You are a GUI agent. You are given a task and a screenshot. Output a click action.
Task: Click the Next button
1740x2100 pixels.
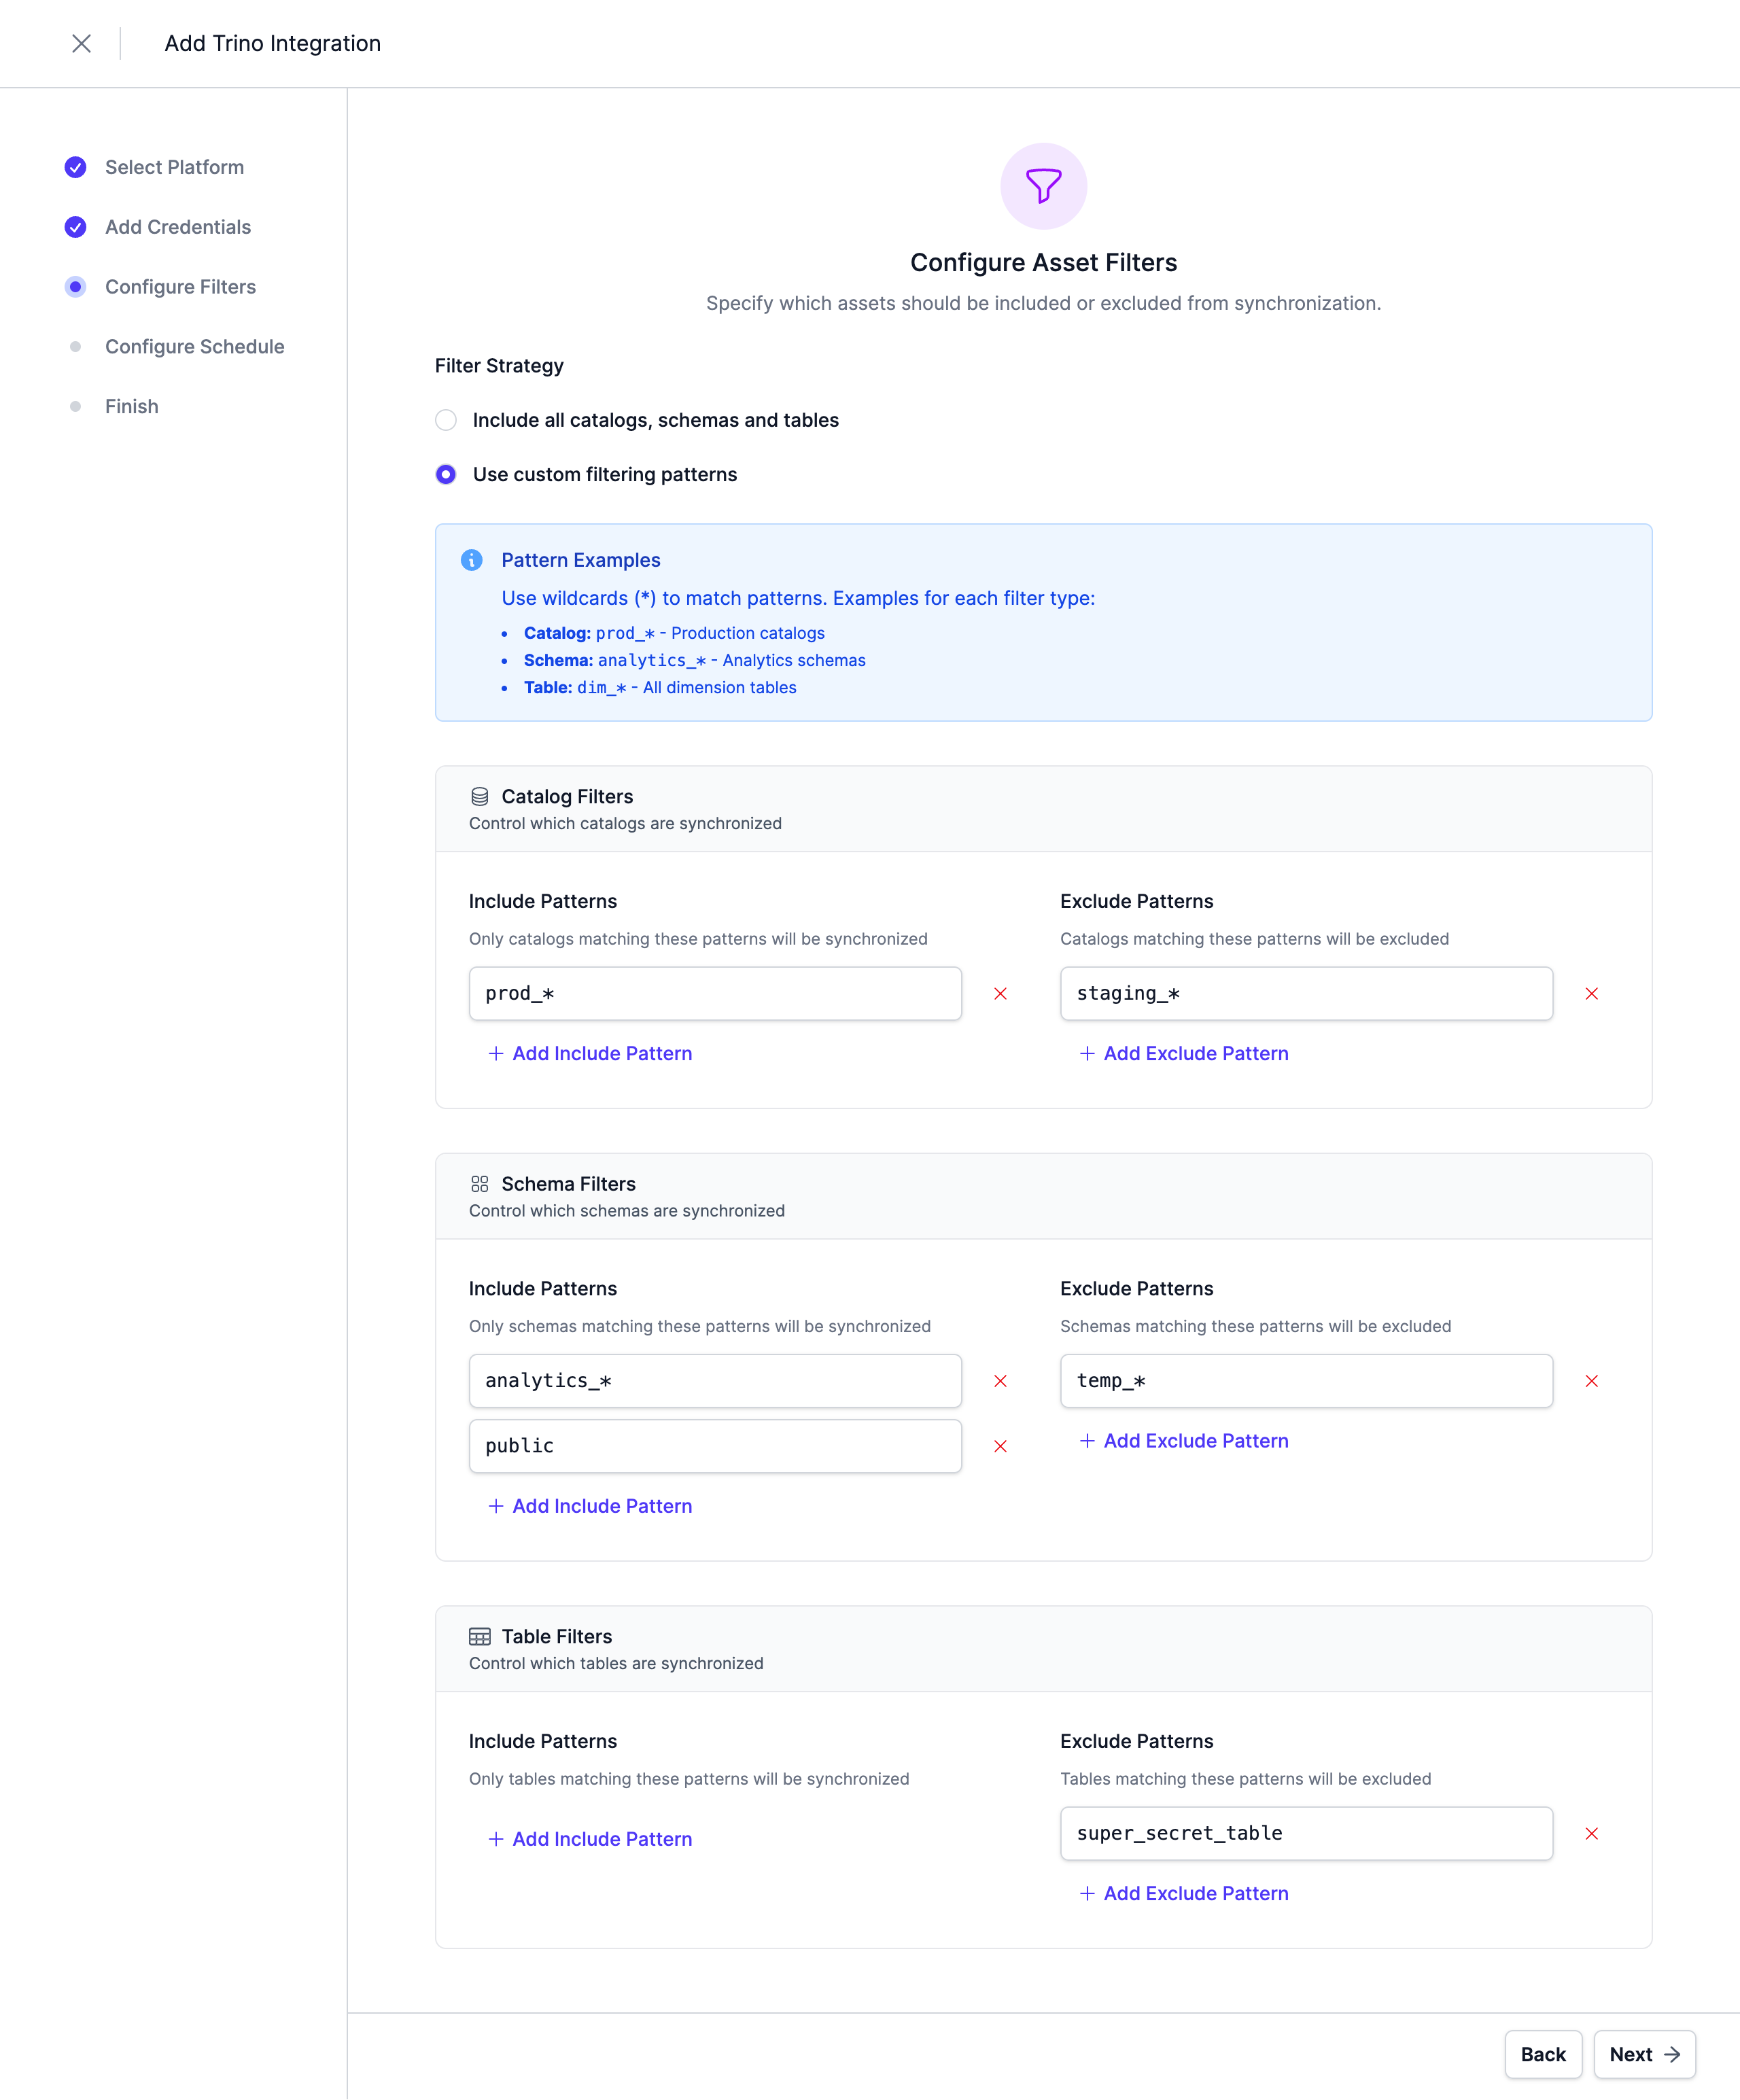click(1644, 2054)
